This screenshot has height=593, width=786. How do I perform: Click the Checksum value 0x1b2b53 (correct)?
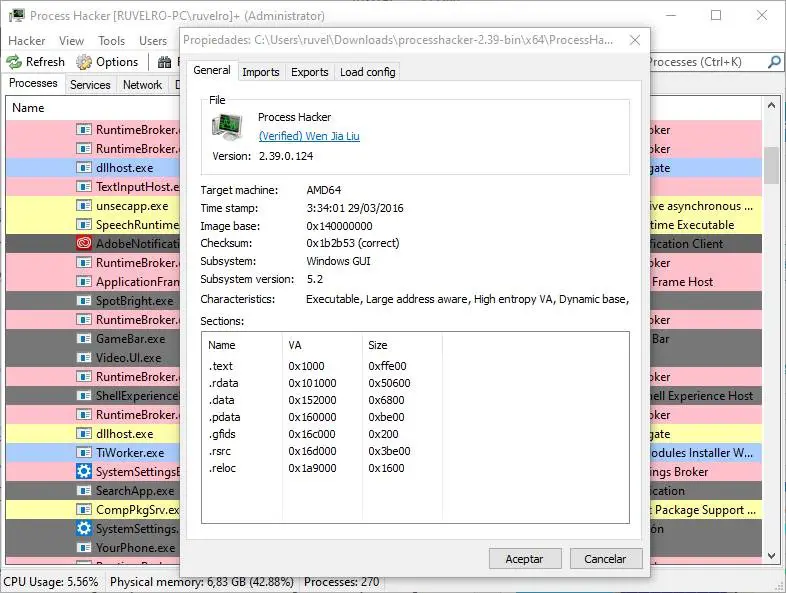pos(353,243)
